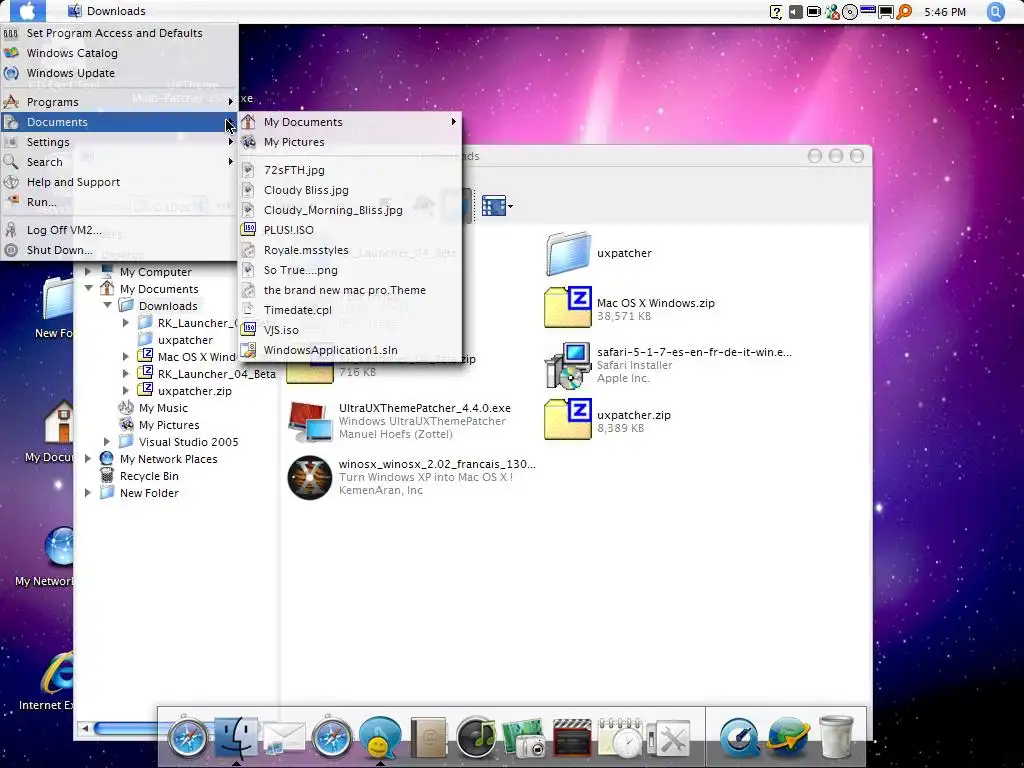This screenshot has height=768, width=1024.
Task: Choose Run... from start menu
Action: pyautogui.click(x=119, y=202)
